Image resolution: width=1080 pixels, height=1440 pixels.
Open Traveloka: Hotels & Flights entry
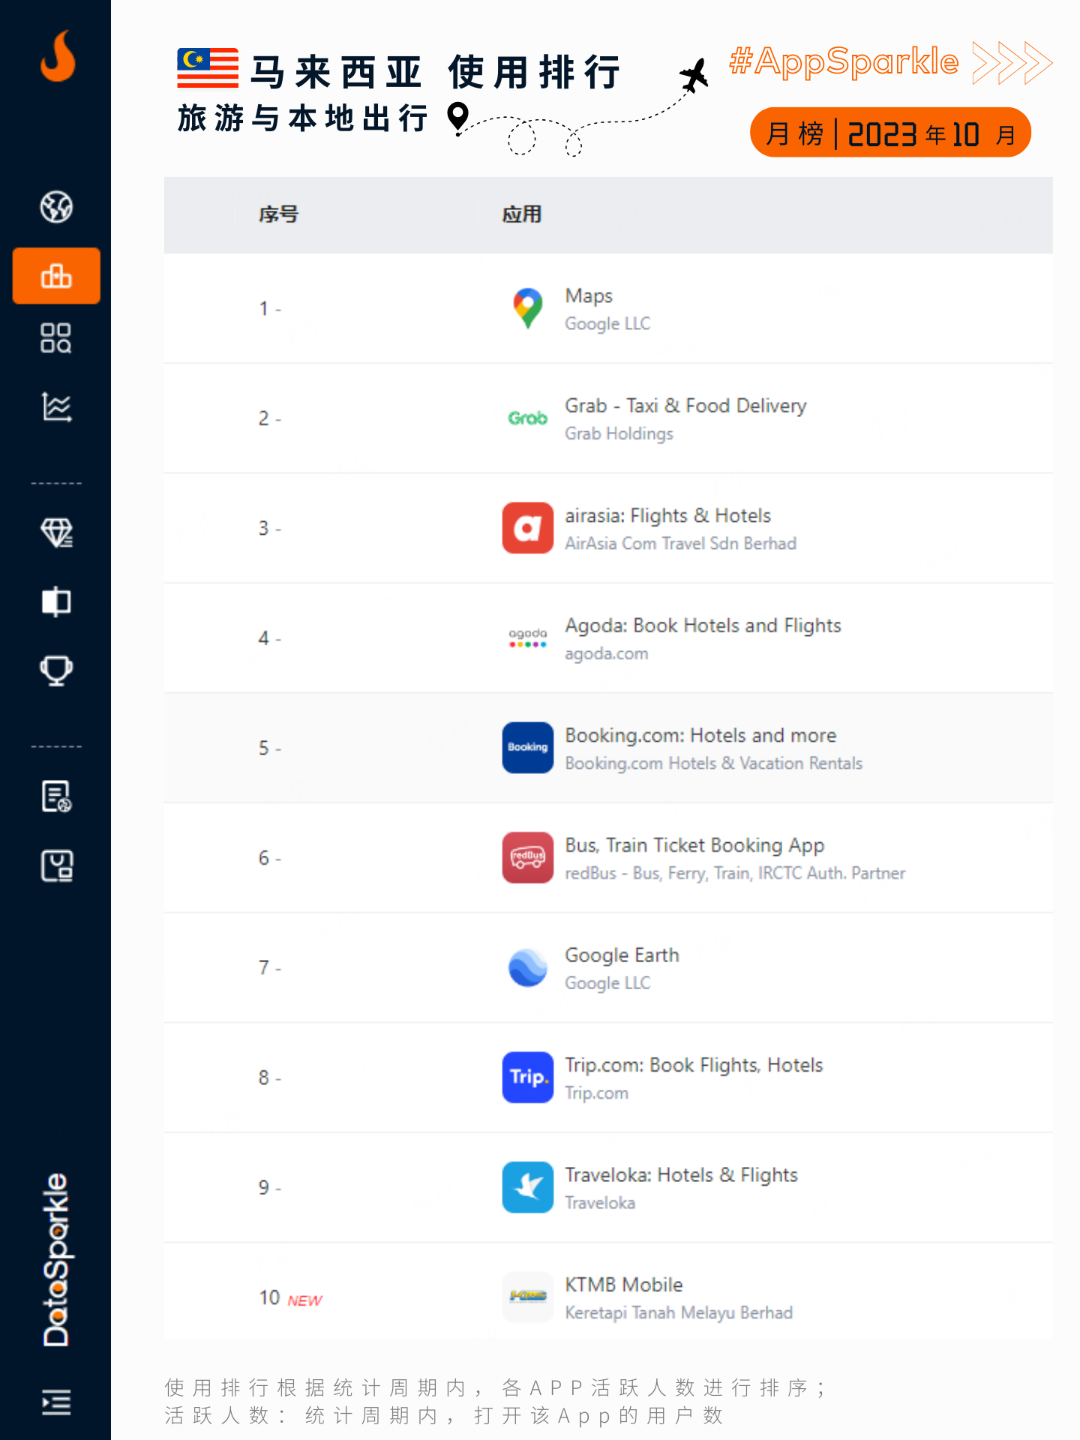[x=680, y=1175]
